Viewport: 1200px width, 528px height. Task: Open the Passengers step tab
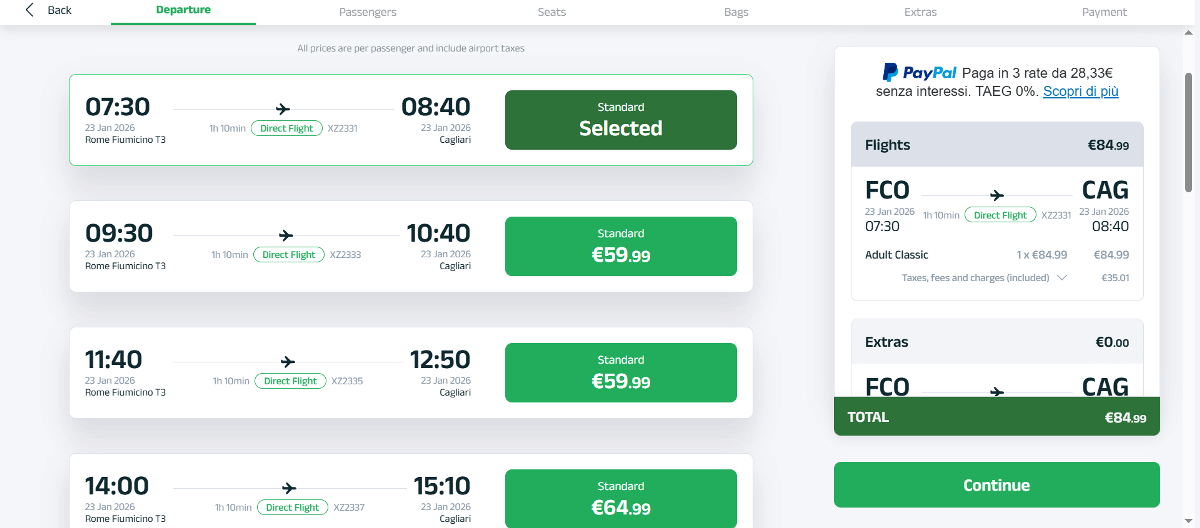368,12
